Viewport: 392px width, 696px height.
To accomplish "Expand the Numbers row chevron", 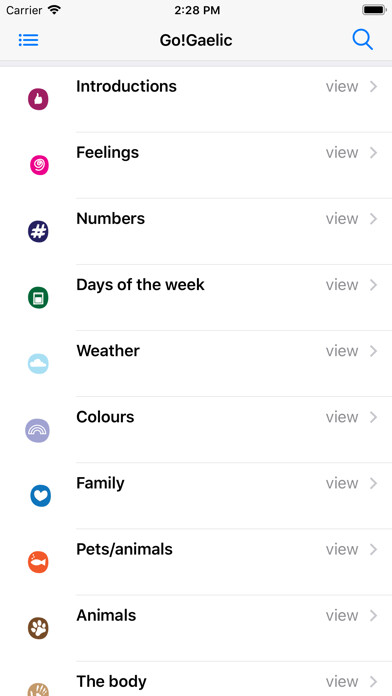I will 373,219.
